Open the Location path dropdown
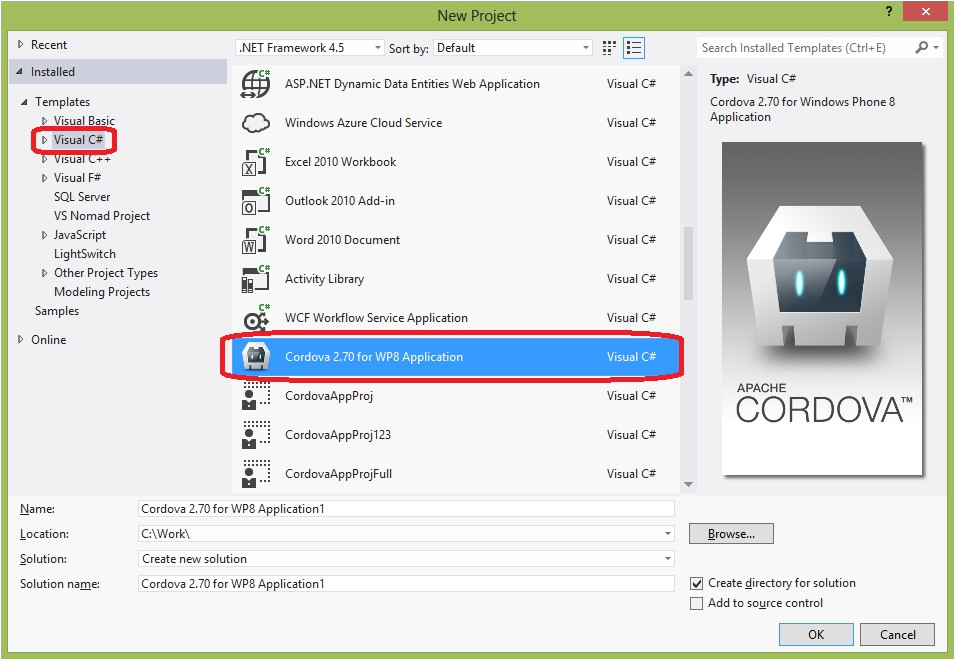The image size is (955, 660). (x=668, y=534)
